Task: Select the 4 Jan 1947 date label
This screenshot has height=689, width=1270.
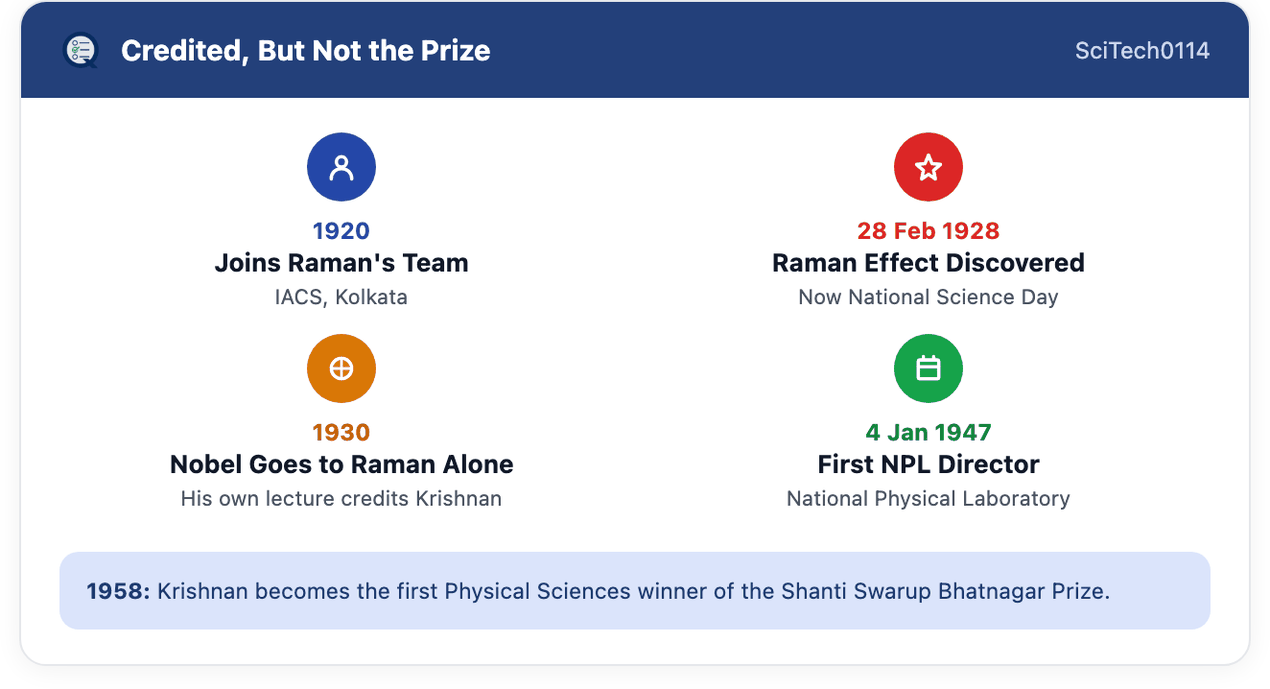Action: pyautogui.click(x=928, y=433)
